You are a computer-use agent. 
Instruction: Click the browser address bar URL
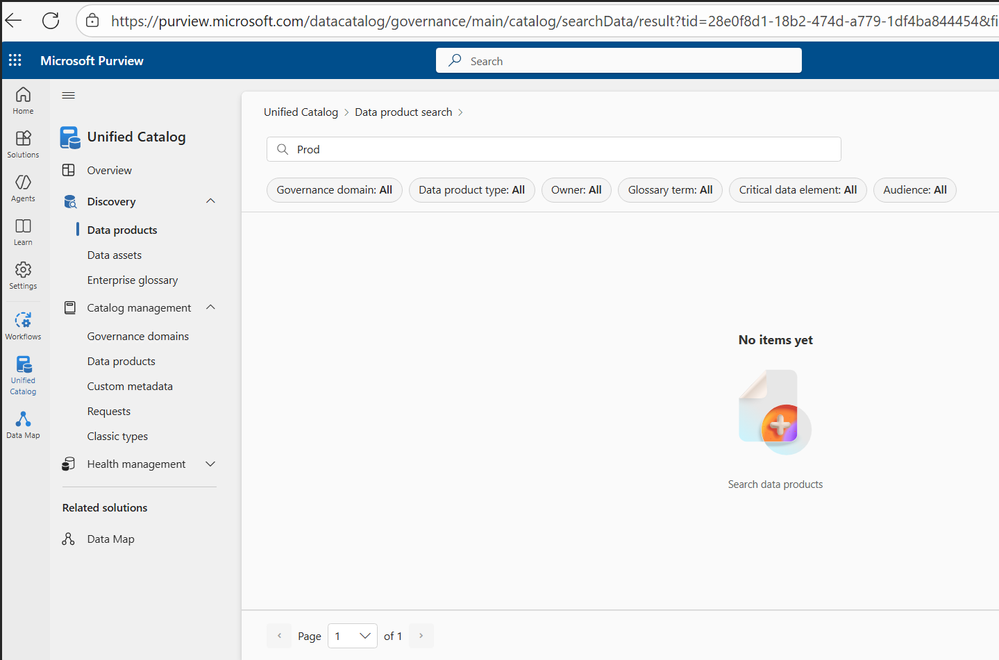553,21
